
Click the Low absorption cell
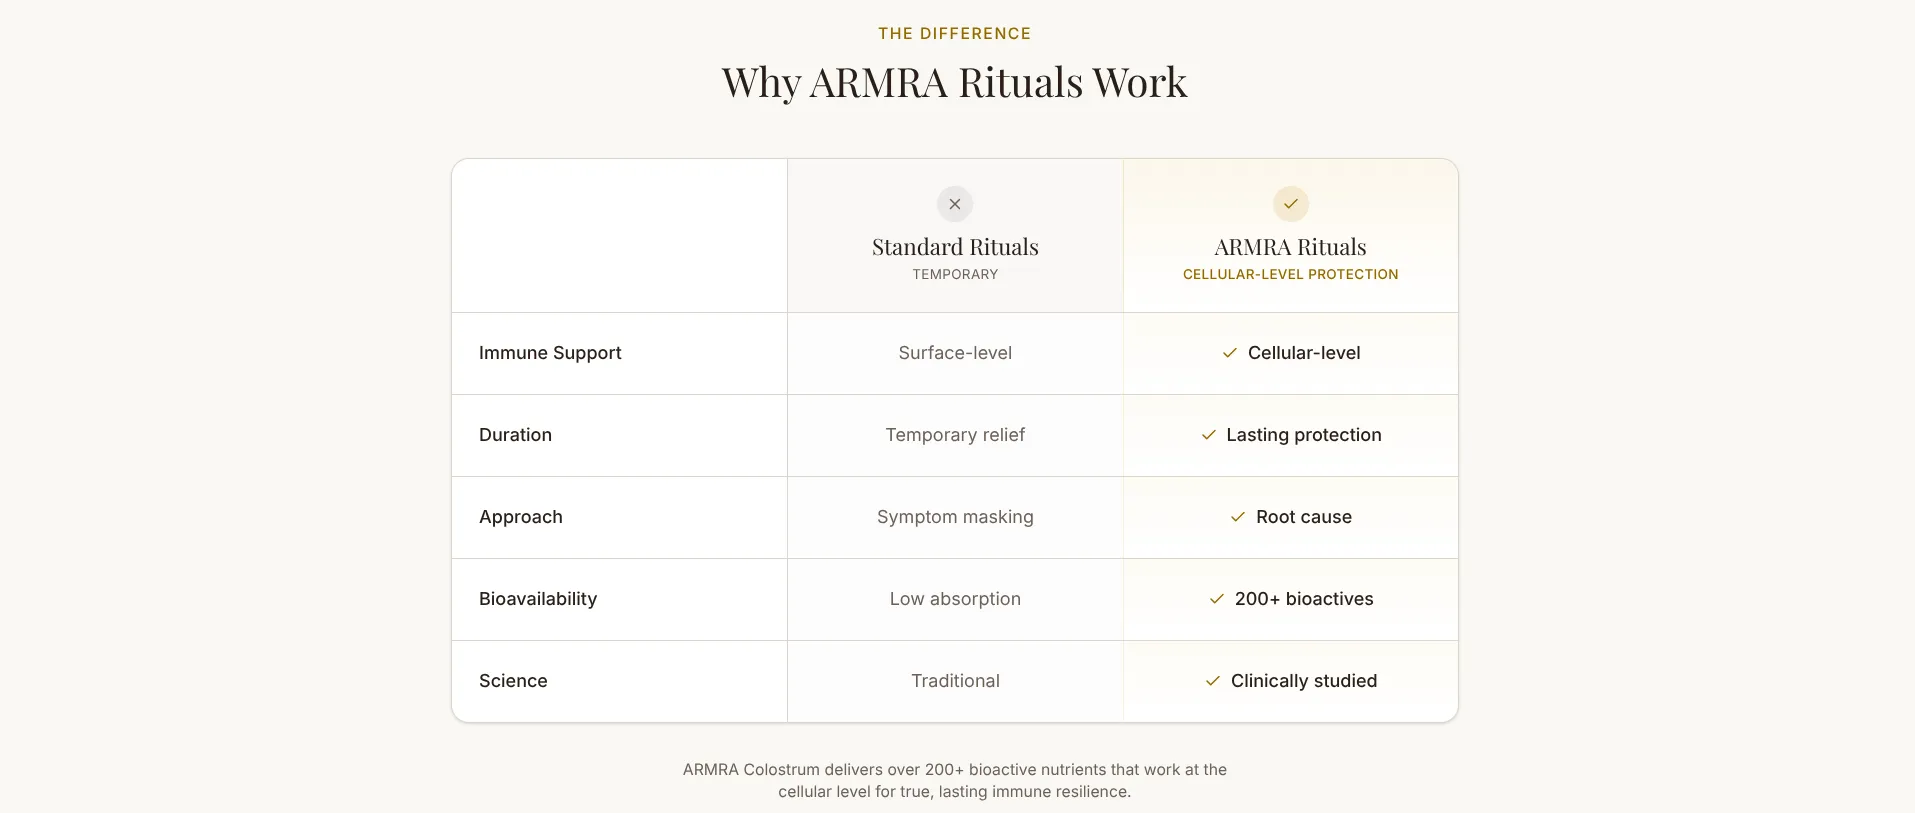click(x=955, y=599)
